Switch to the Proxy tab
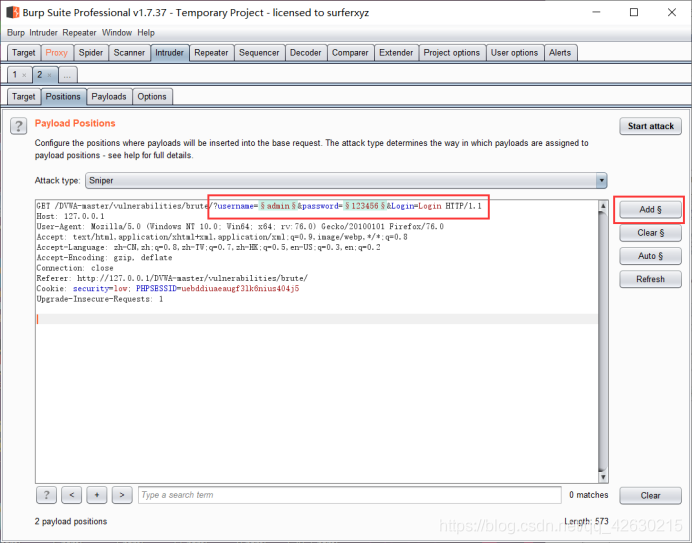The height and width of the screenshot is (544, 692). point(56,53)
